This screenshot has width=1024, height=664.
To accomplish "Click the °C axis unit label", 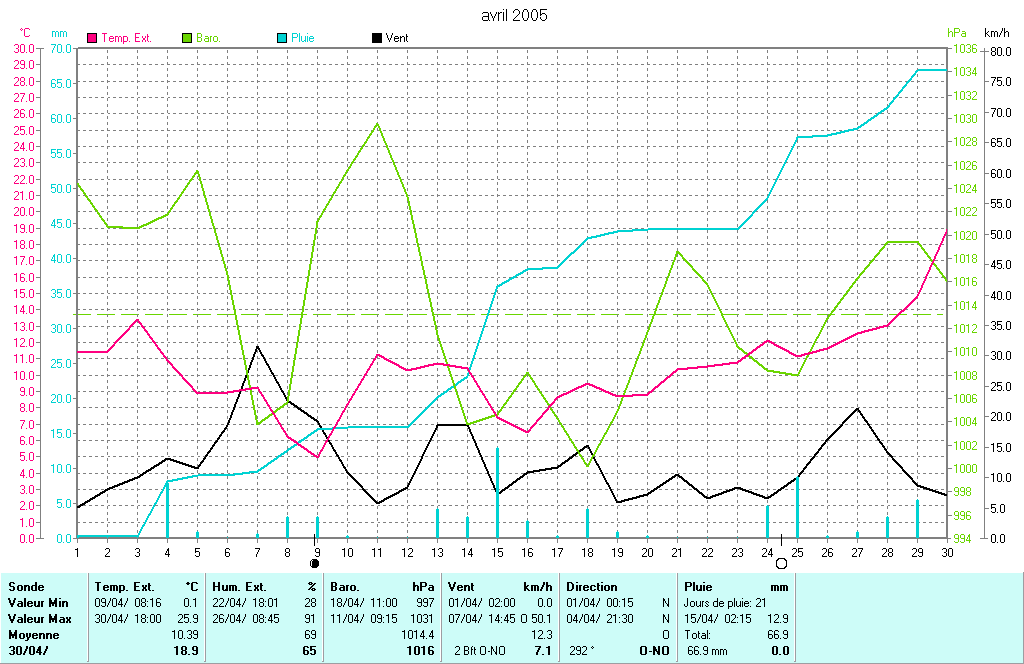I will point(26,33).
